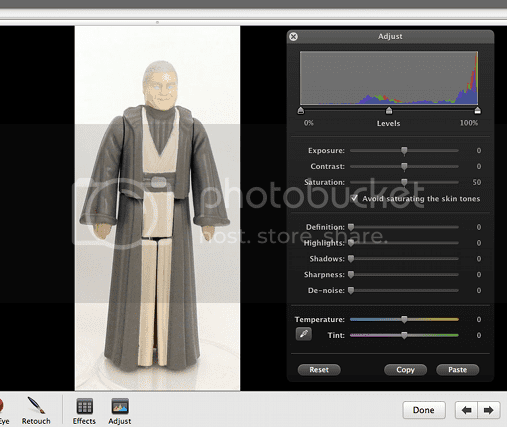Click the Highlights slider handle

click(x=351, y=243)
